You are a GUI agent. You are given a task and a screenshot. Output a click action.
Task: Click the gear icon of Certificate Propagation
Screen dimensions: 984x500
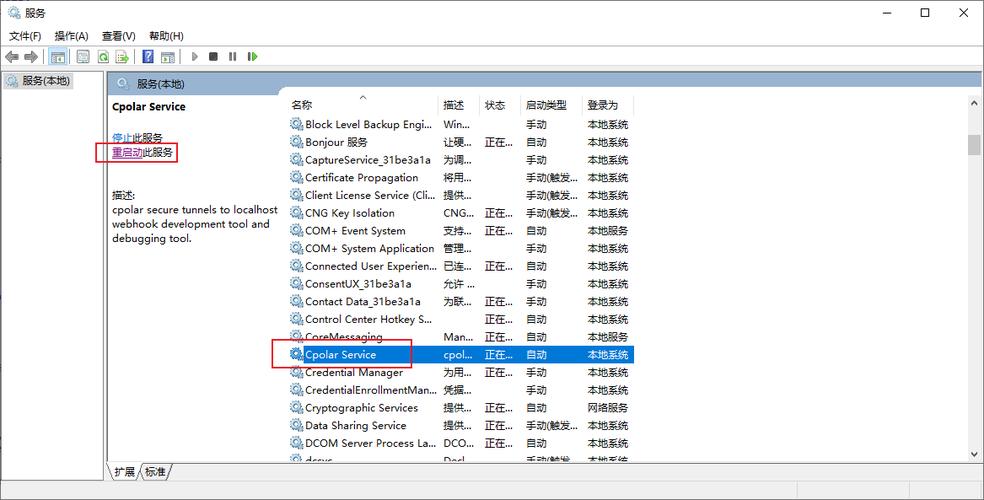click(296, 178)
